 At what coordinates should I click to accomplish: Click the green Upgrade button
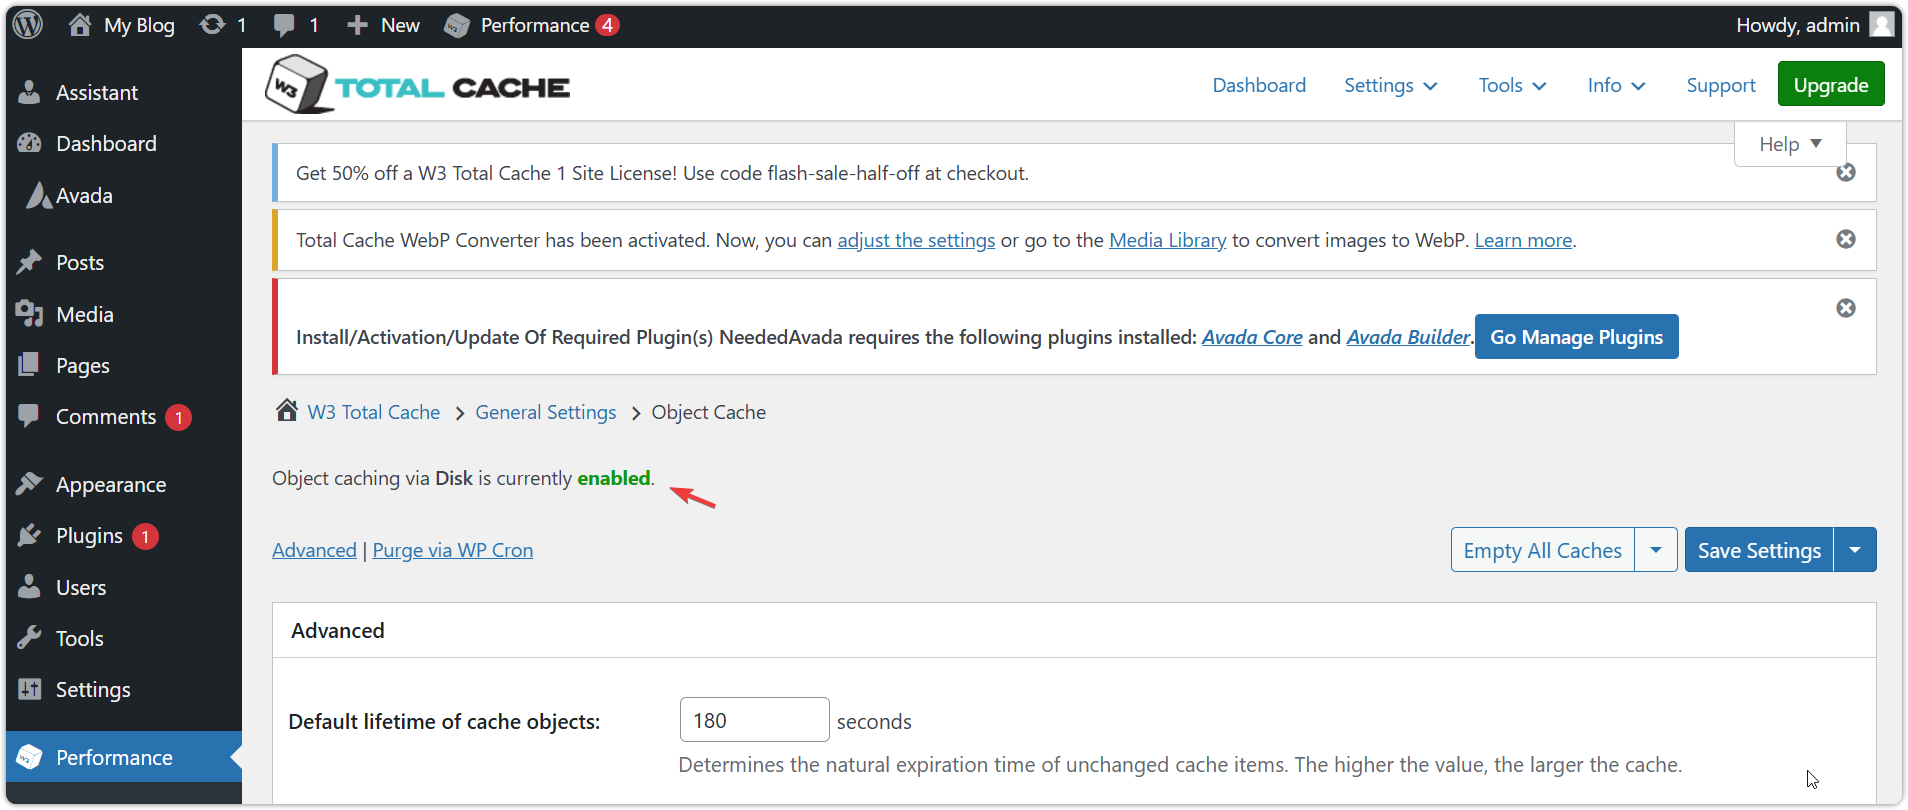[x=1831, y=84]
